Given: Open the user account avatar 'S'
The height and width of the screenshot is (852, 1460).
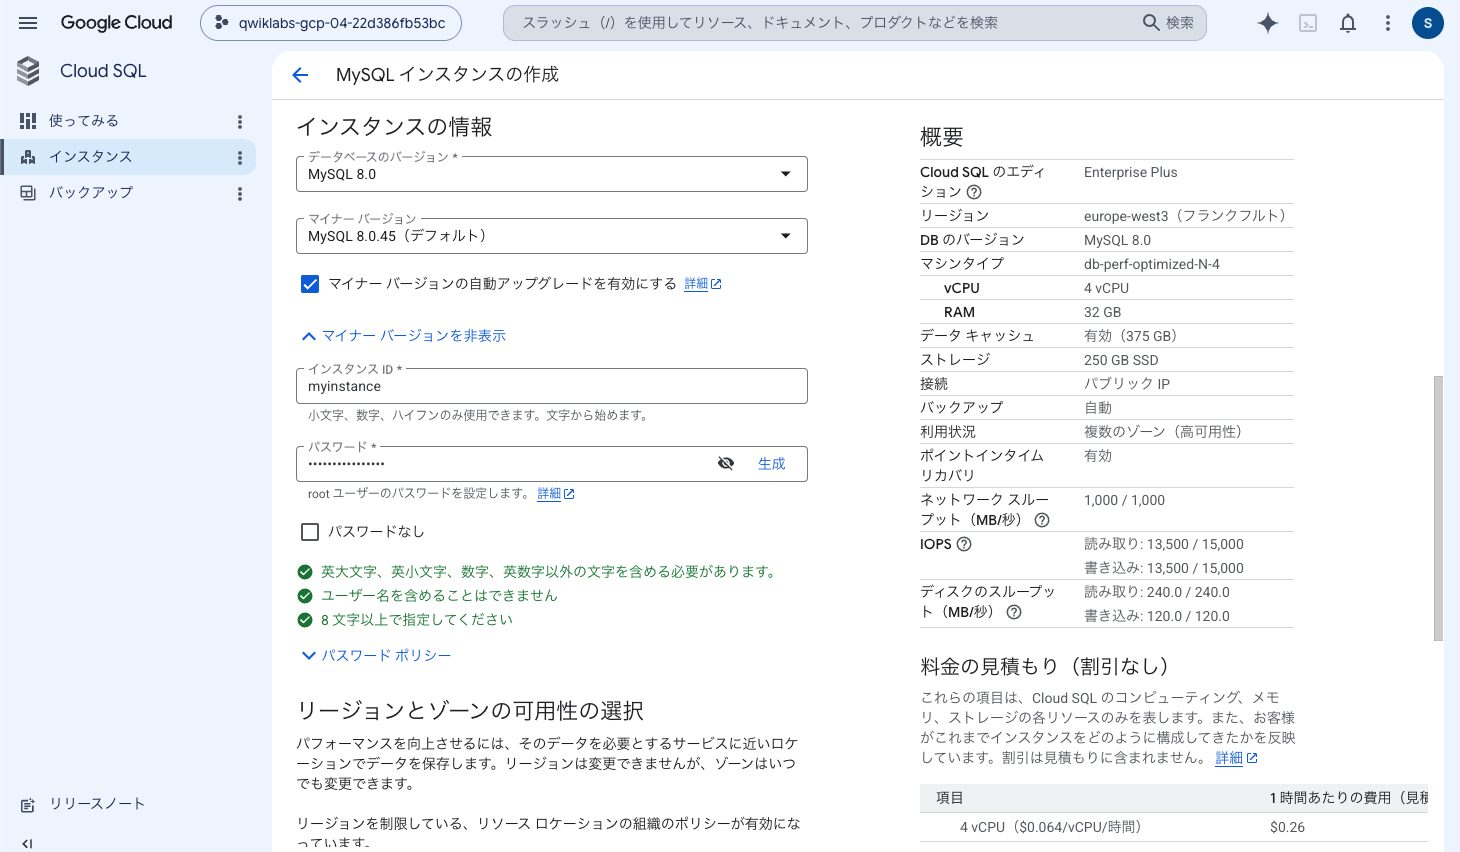Looking at the screenshot, I should 1428,23.
